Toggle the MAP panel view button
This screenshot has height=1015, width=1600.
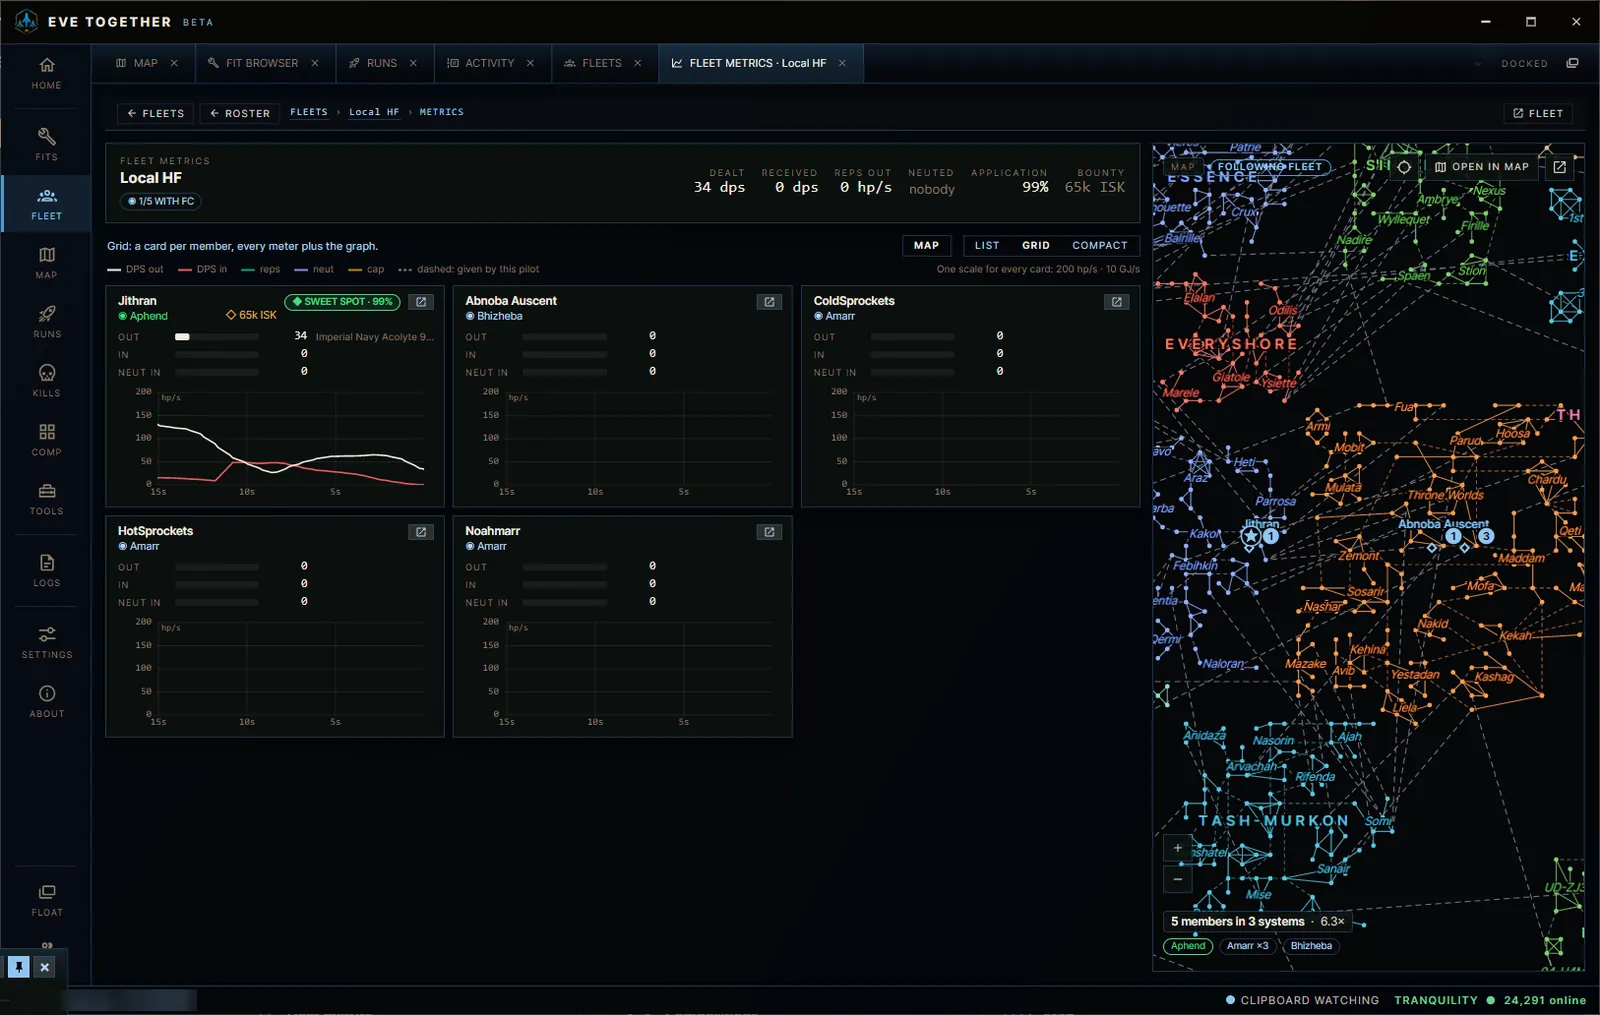pyautogui.click(x=926, y=245)
